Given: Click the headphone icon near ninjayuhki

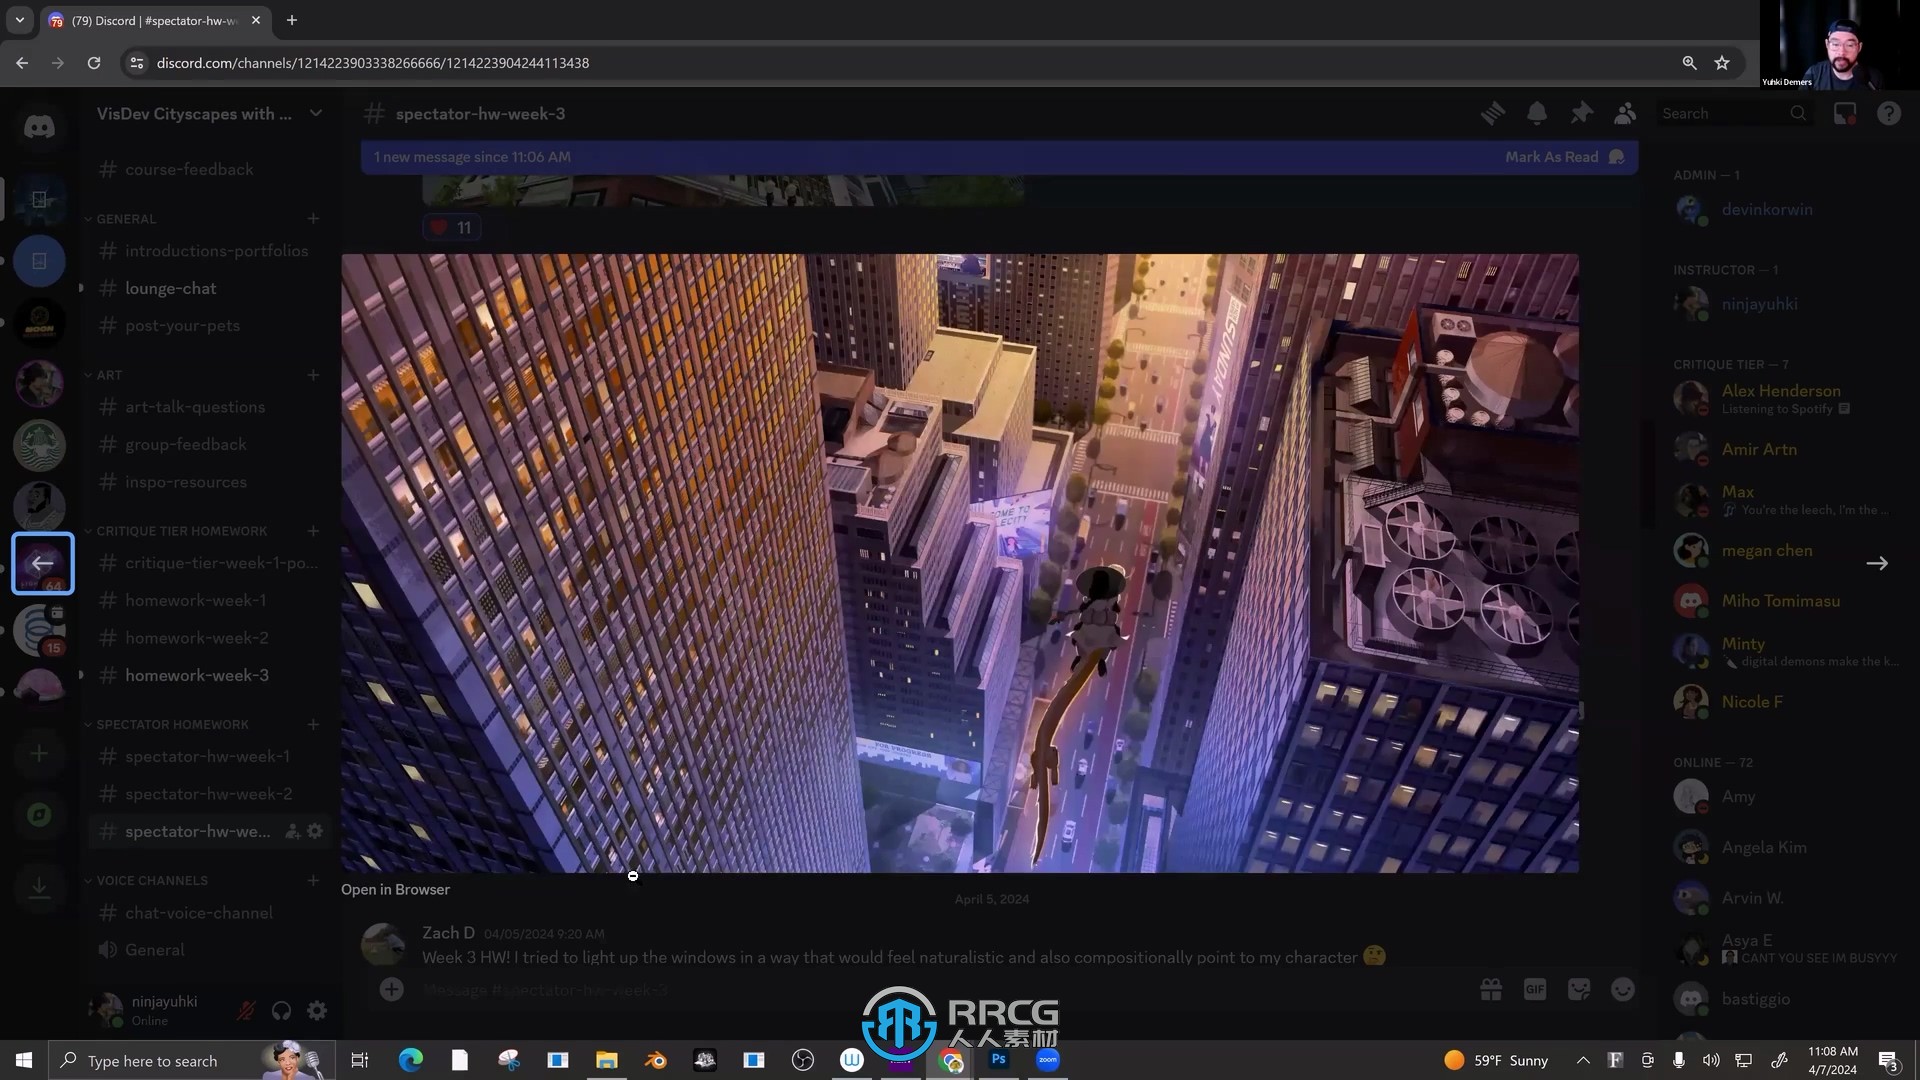Looking at the screenshot, I should [281, 1011].
